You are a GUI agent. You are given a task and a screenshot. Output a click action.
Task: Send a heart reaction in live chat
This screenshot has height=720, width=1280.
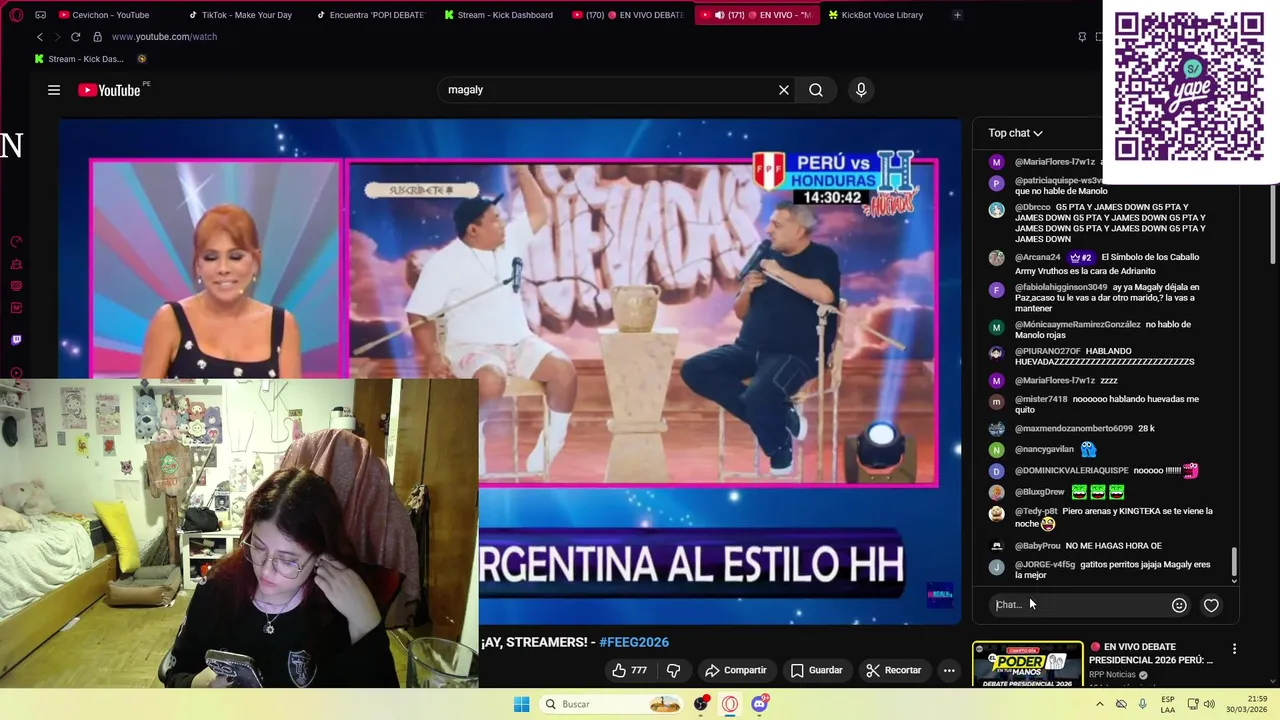click(1211, 605)
